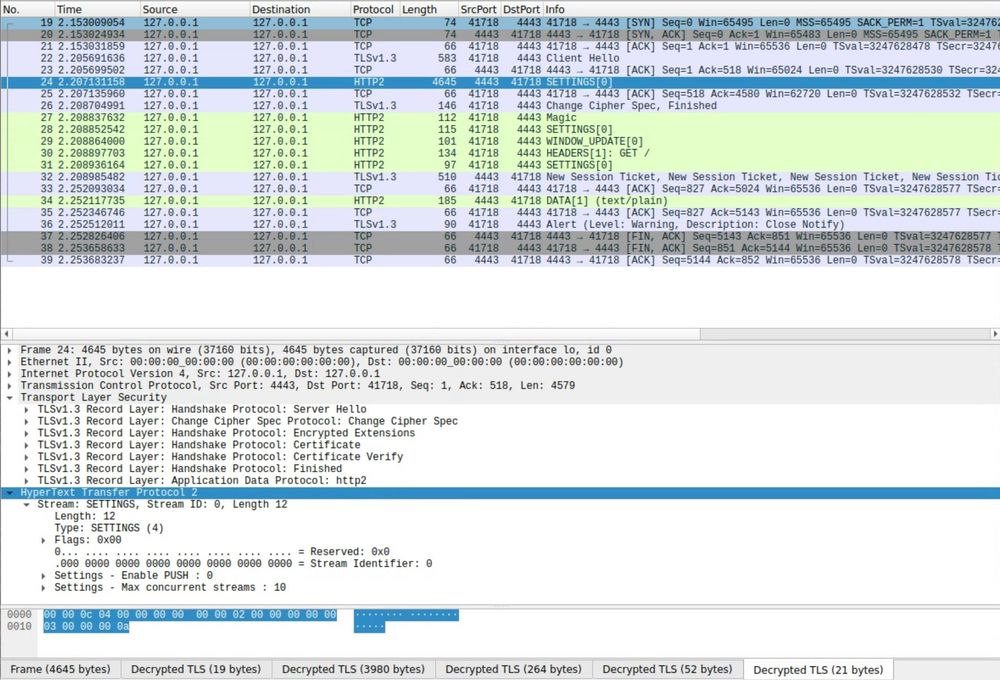Sort packets by the No. column header
The height and width of the screenshot is (680, 1000).
pos(27,10)
